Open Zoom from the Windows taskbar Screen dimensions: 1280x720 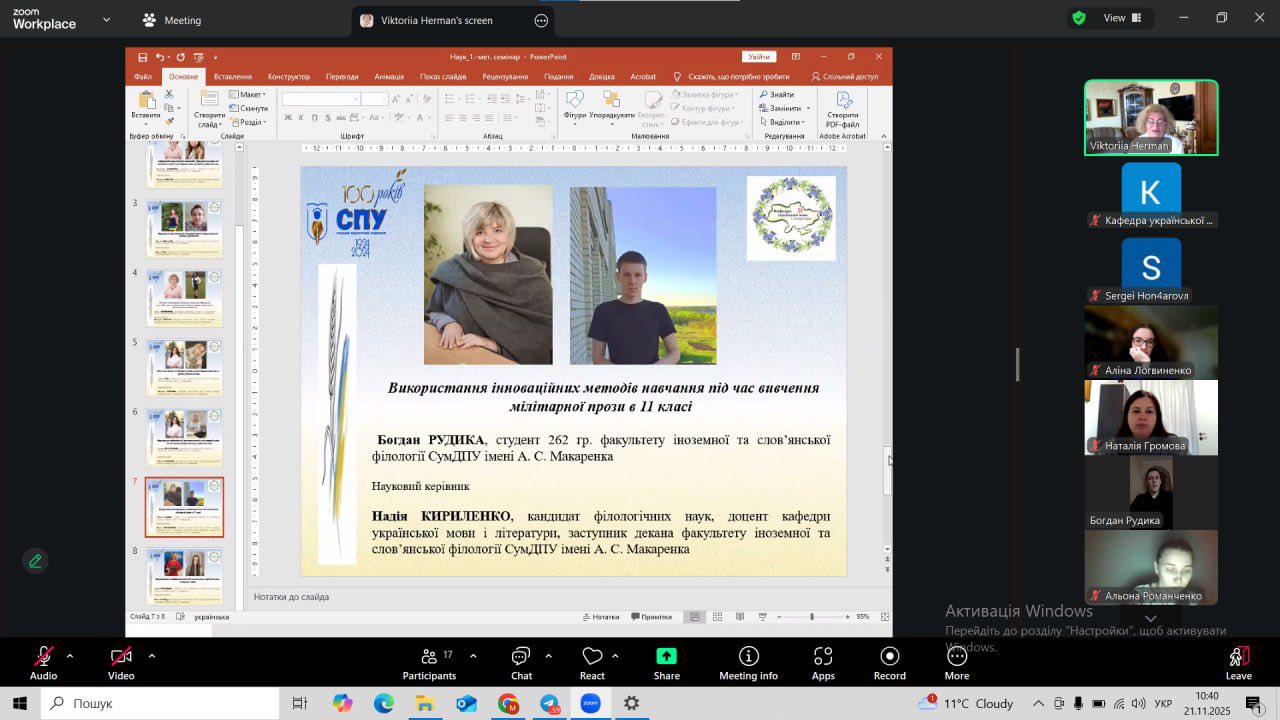coord(590,703)
